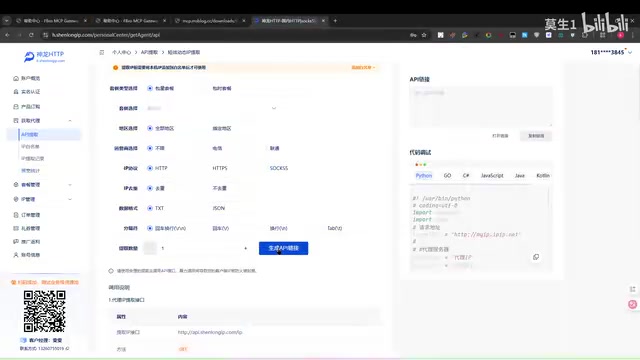Open the browser profile avatar
The height and width of the screenshot is (360, 640).
620,35
